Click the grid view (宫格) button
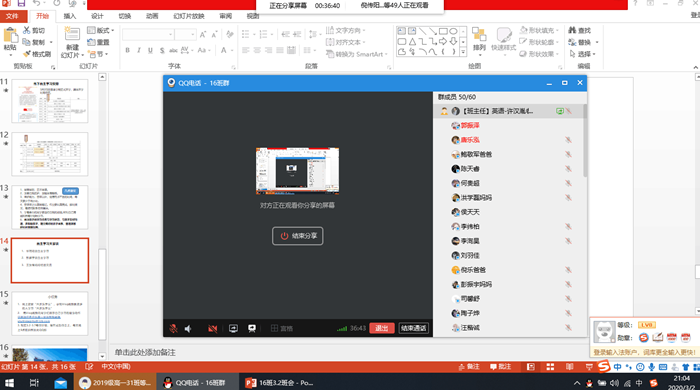Image resolution: width=700 pixels, height=390 pixels. pos(282,329)
